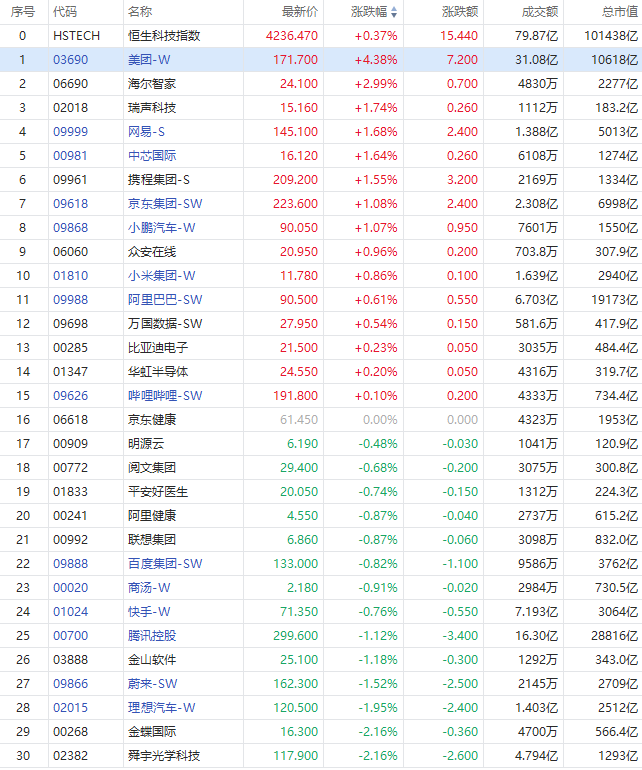Click the 16.30亿 turnover value
642x770 pixels.
536,636
